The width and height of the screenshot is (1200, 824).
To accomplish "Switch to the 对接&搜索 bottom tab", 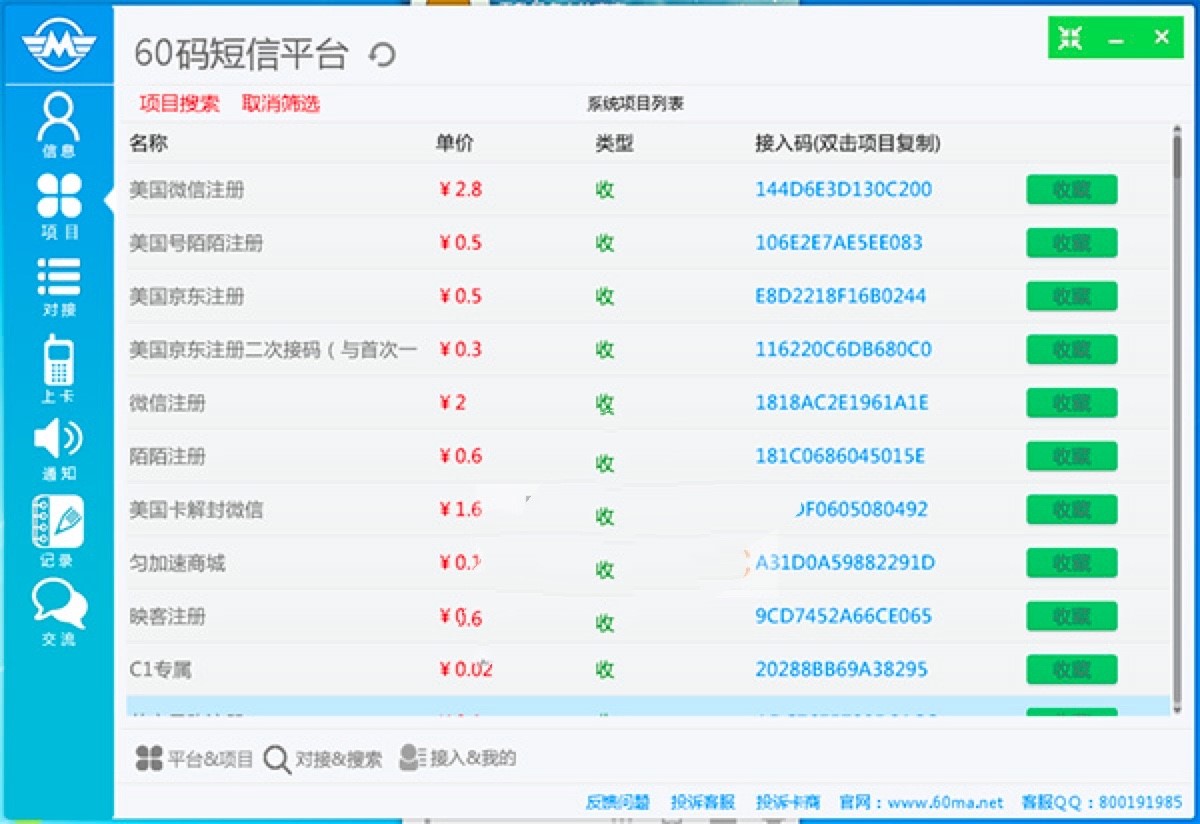I will pyautogui.click(x=323, y=759).
